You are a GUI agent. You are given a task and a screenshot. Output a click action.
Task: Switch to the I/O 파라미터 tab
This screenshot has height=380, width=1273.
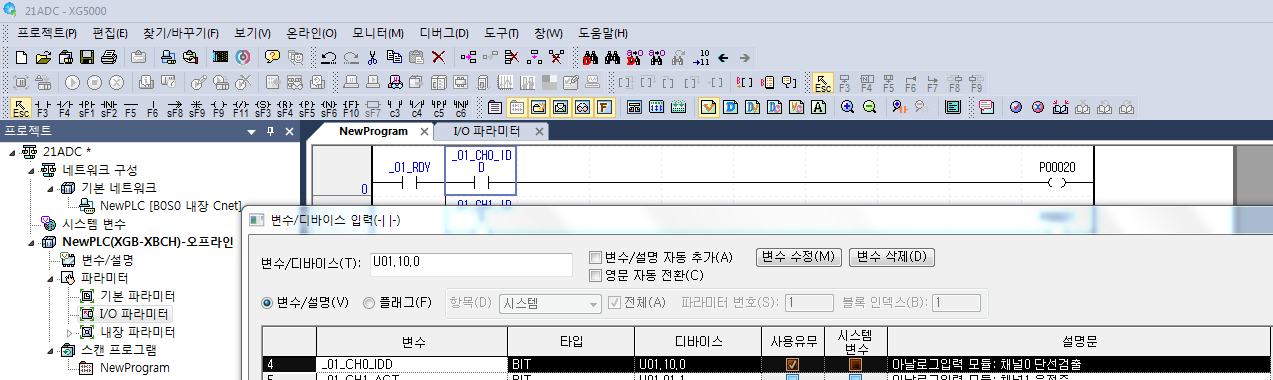486,131
